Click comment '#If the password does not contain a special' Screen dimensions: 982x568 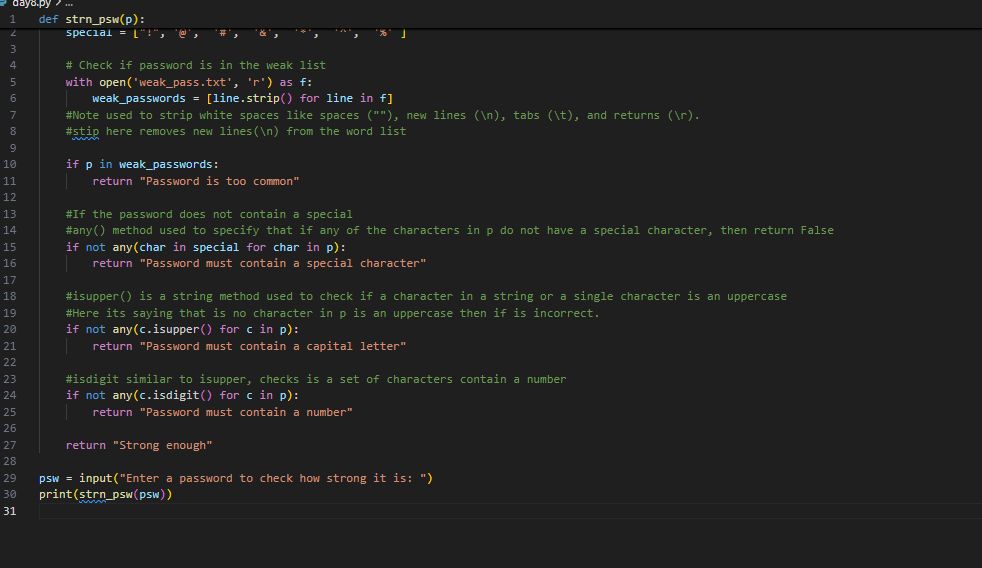tap(209, 214)
